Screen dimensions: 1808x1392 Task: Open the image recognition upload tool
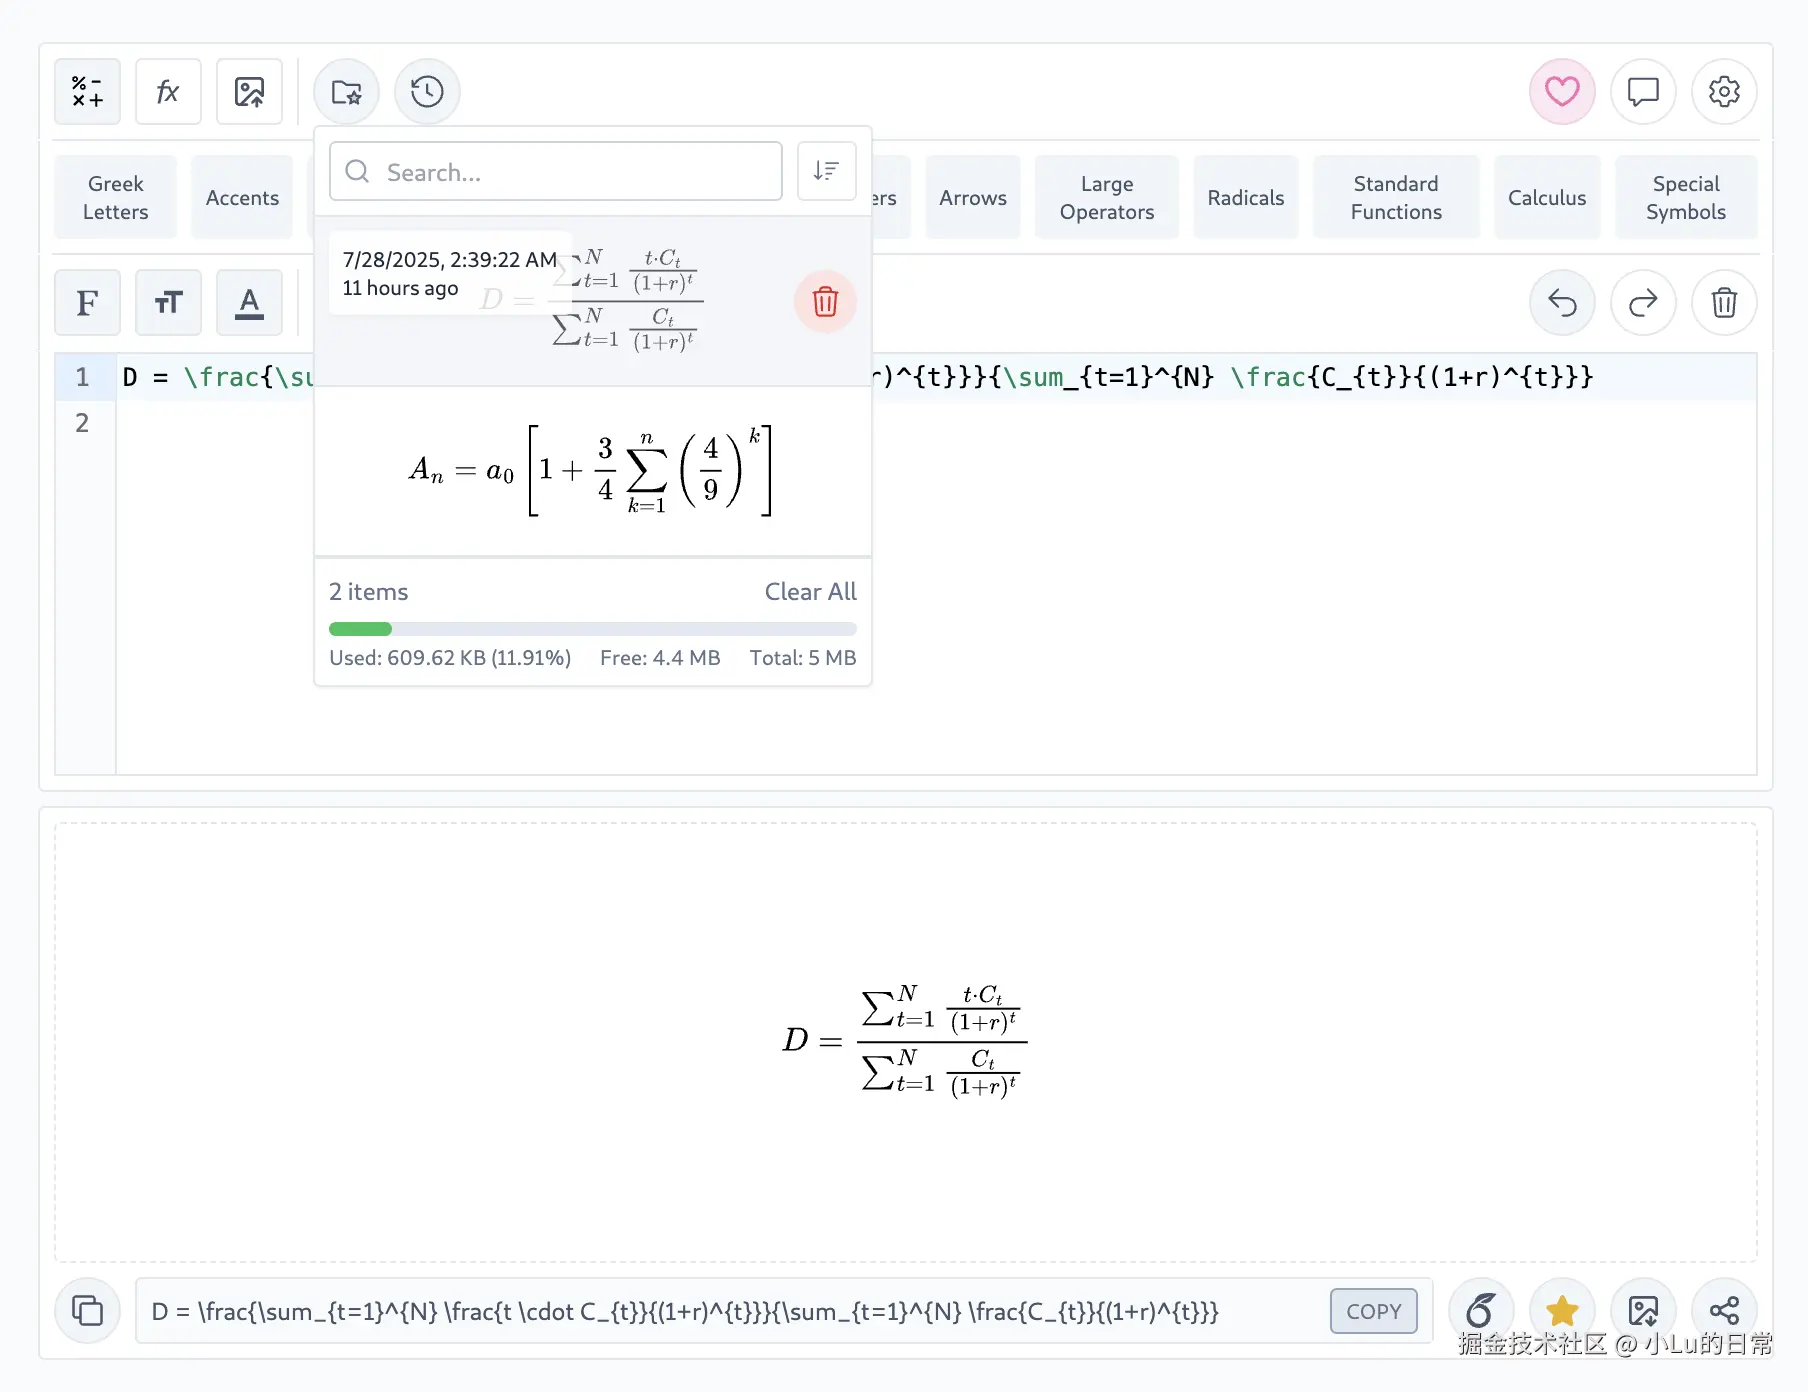pyautogui.click(x=249, y=91)
